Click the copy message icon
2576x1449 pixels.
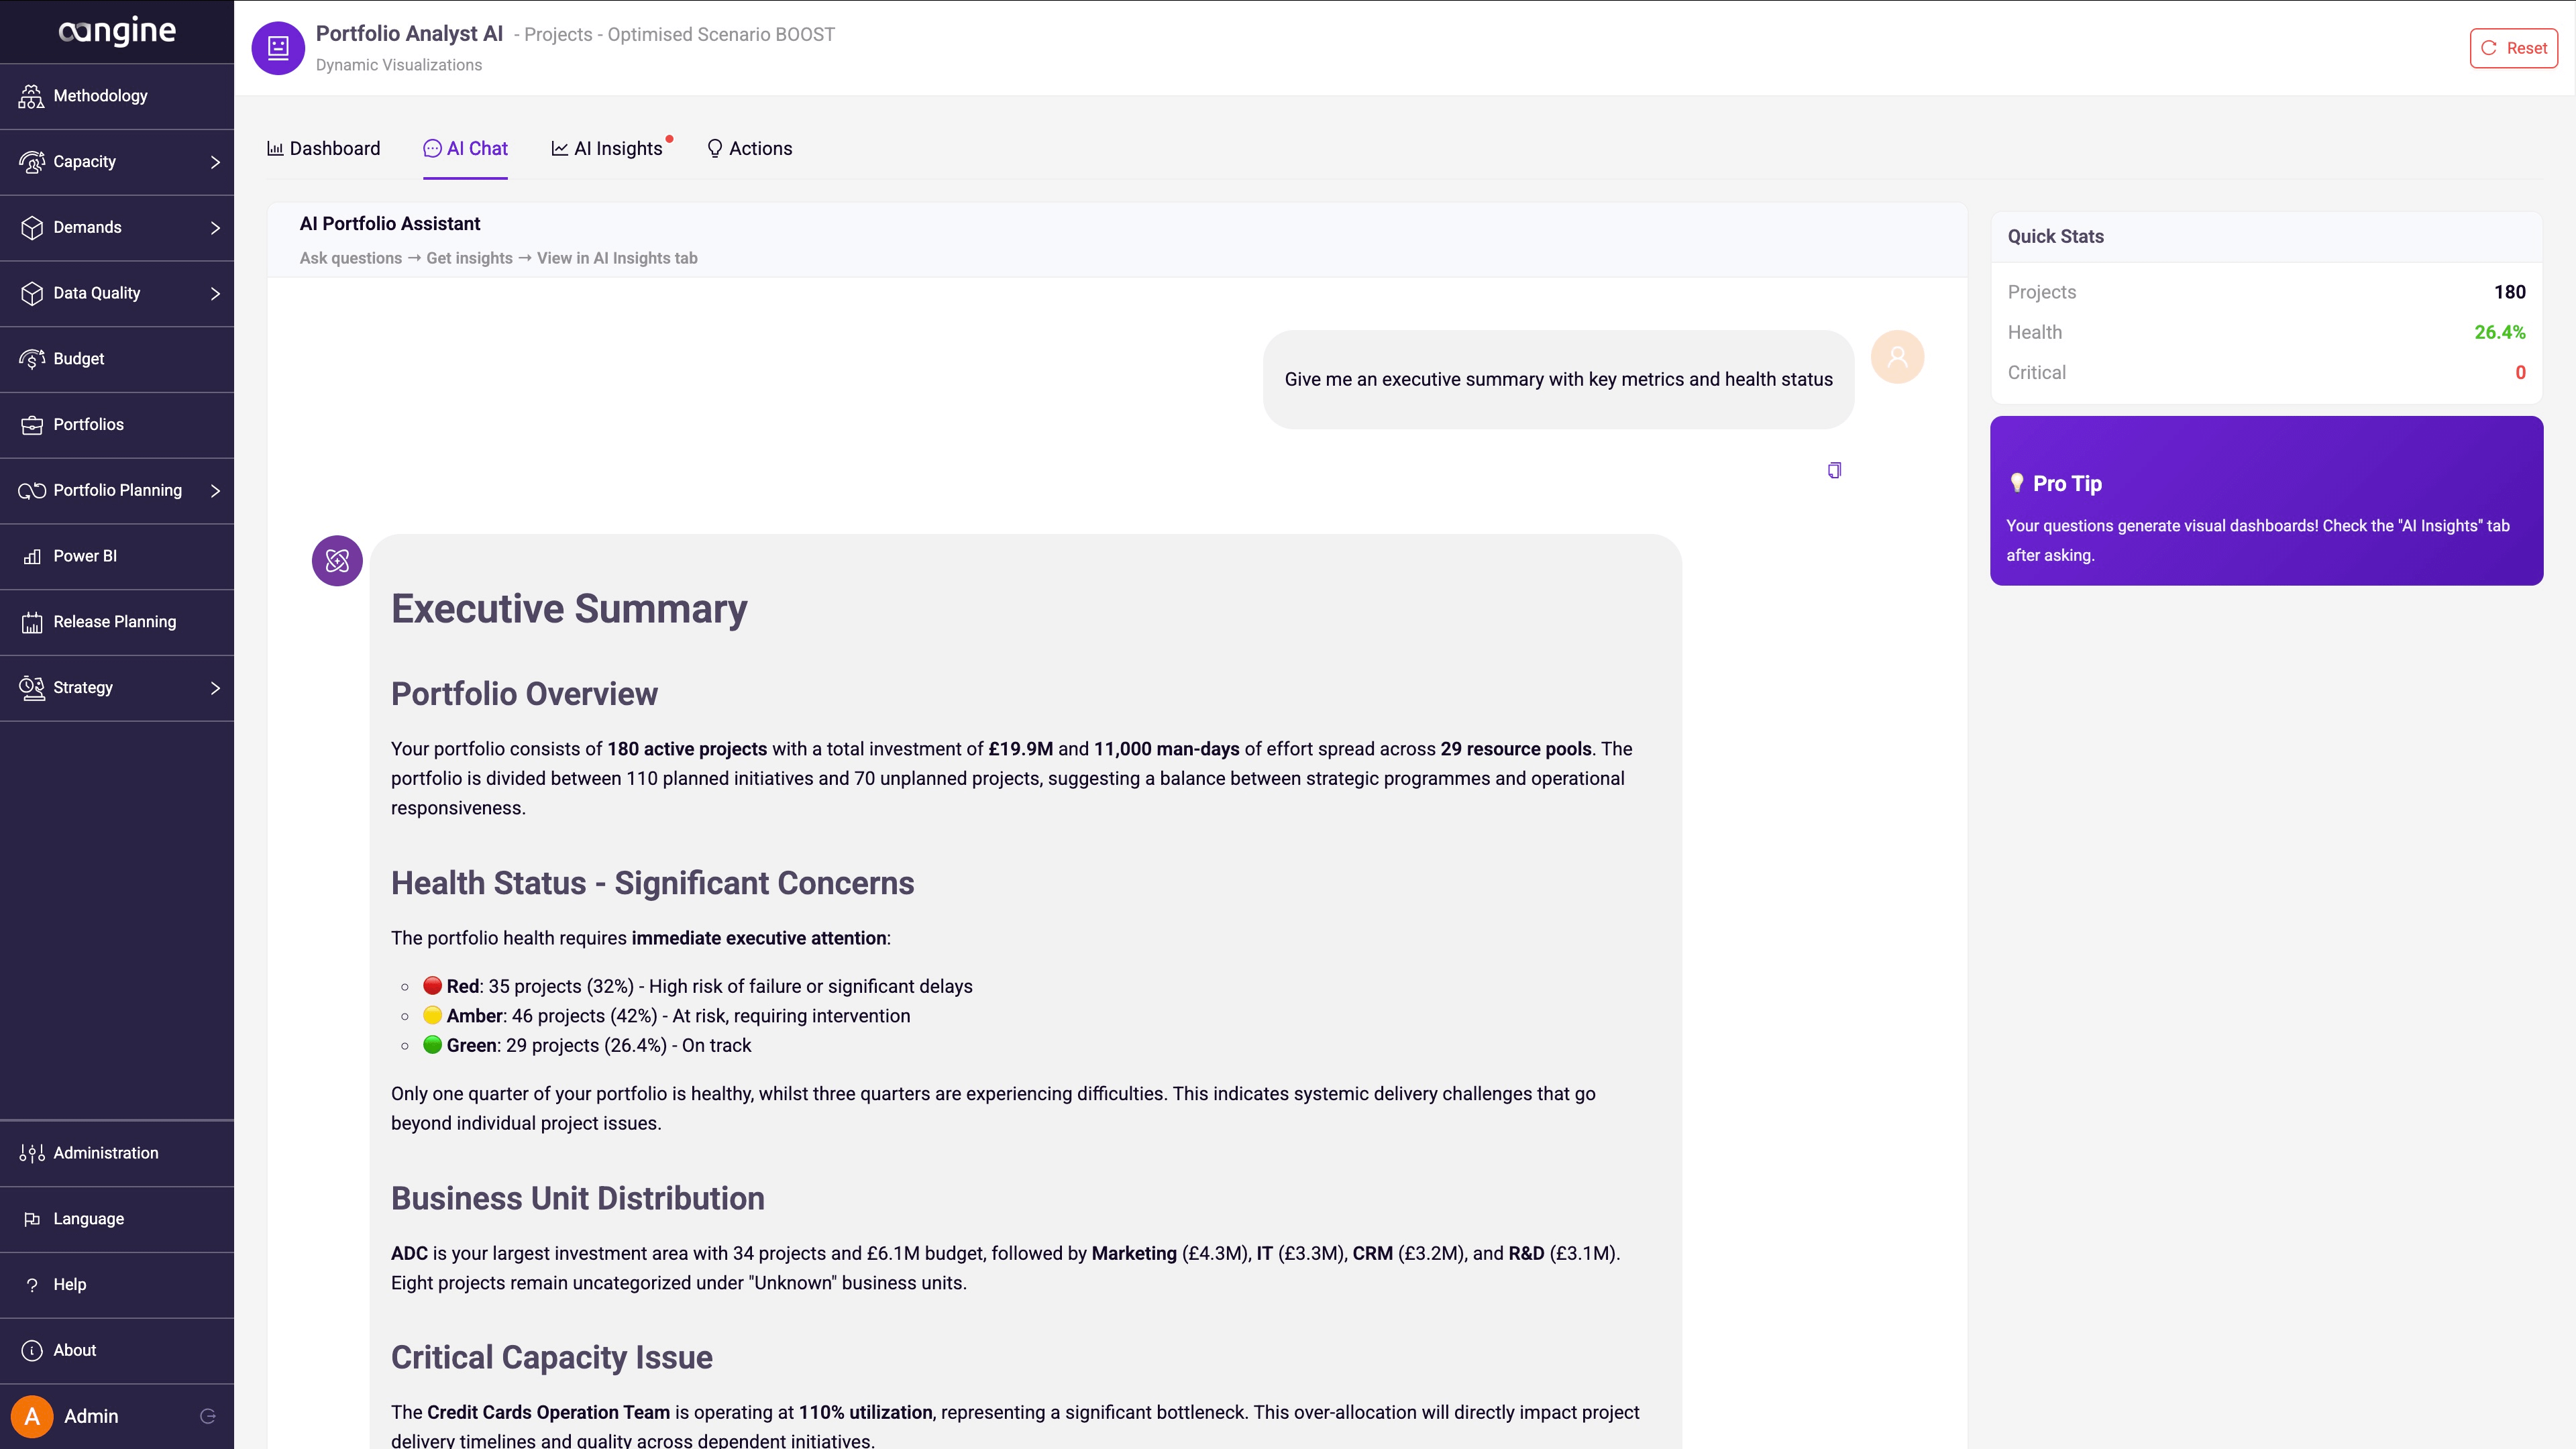coord(1834,470)
